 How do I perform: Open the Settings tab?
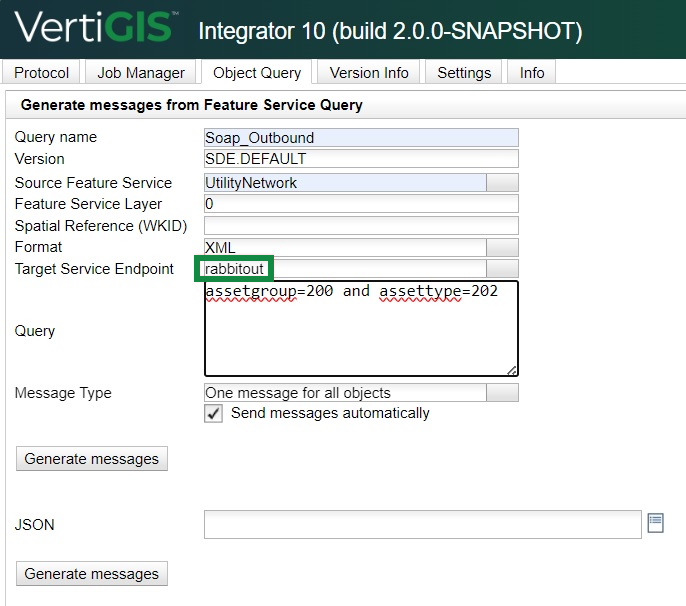[464, 72]
